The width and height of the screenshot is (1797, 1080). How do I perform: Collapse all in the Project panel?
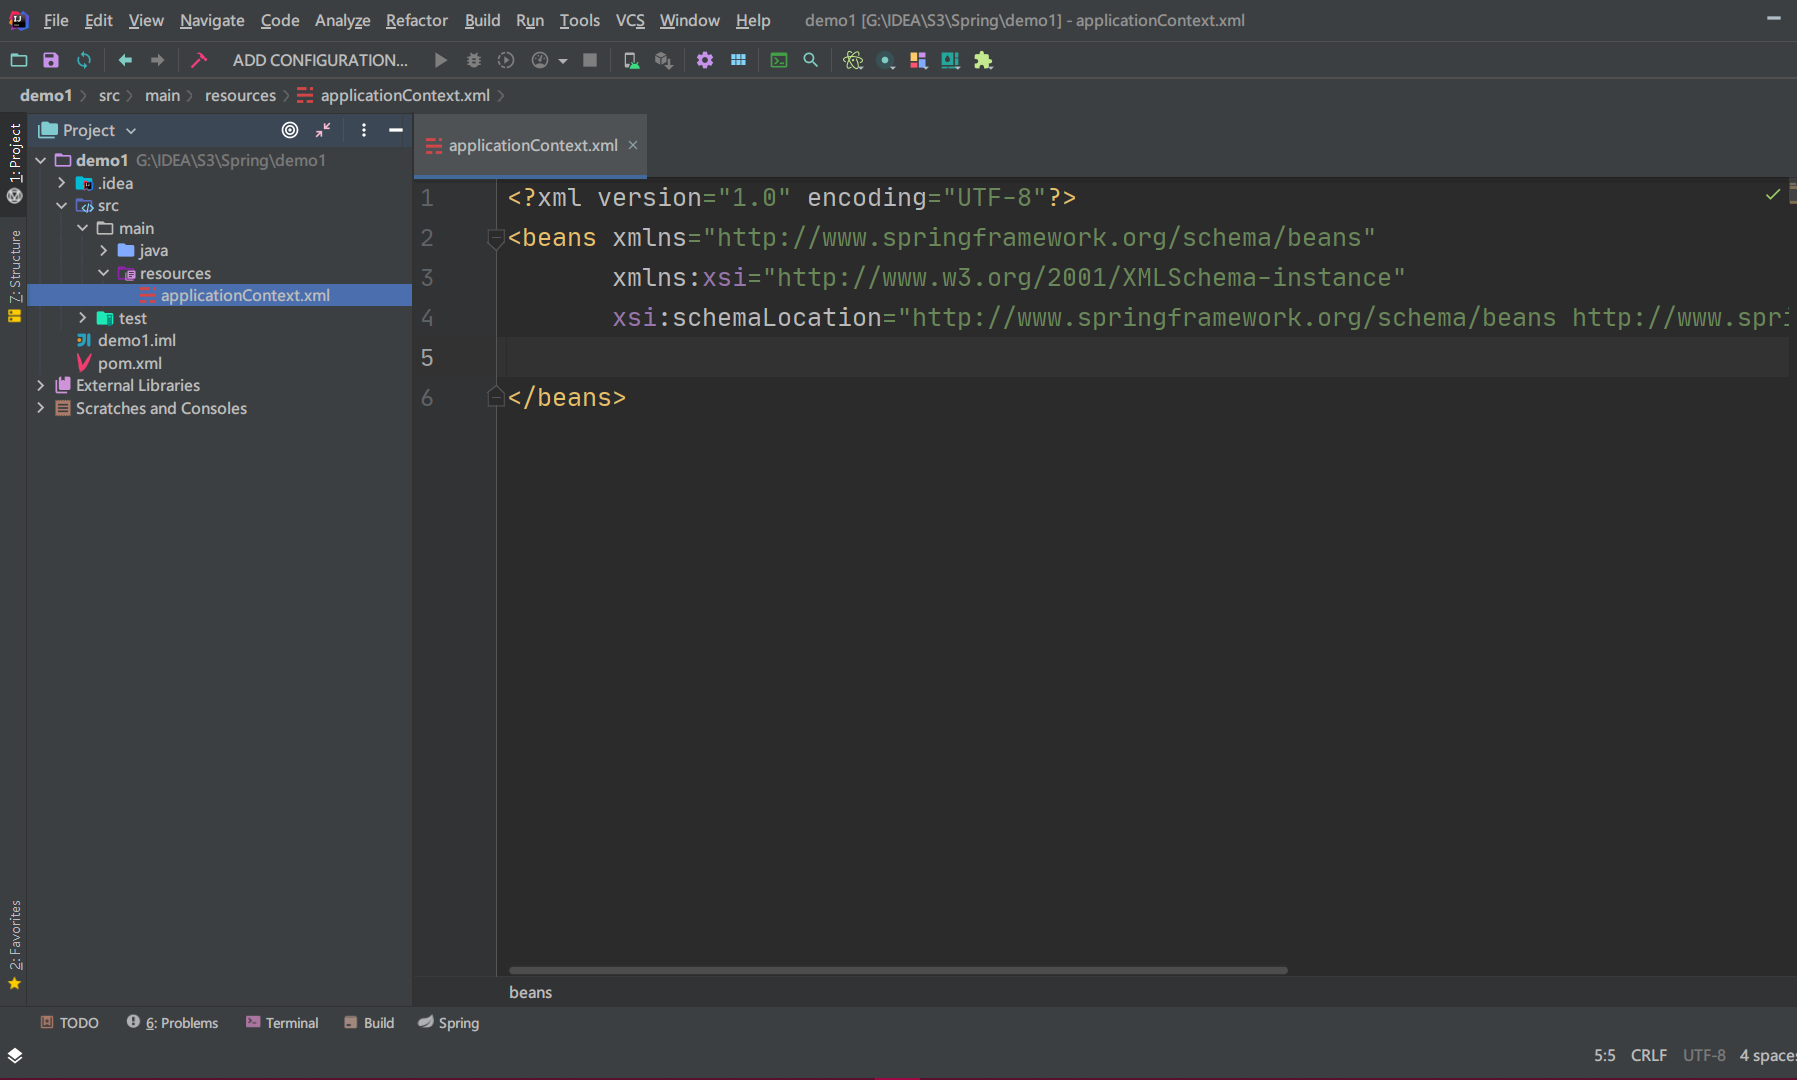pos(323,130)
